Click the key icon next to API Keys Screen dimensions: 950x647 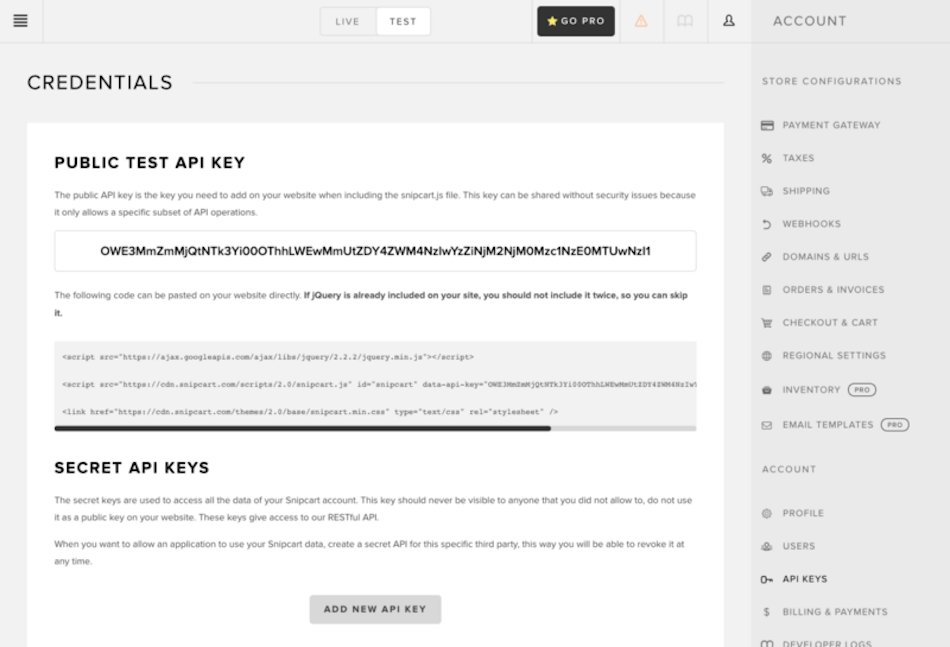click(766, 578)
